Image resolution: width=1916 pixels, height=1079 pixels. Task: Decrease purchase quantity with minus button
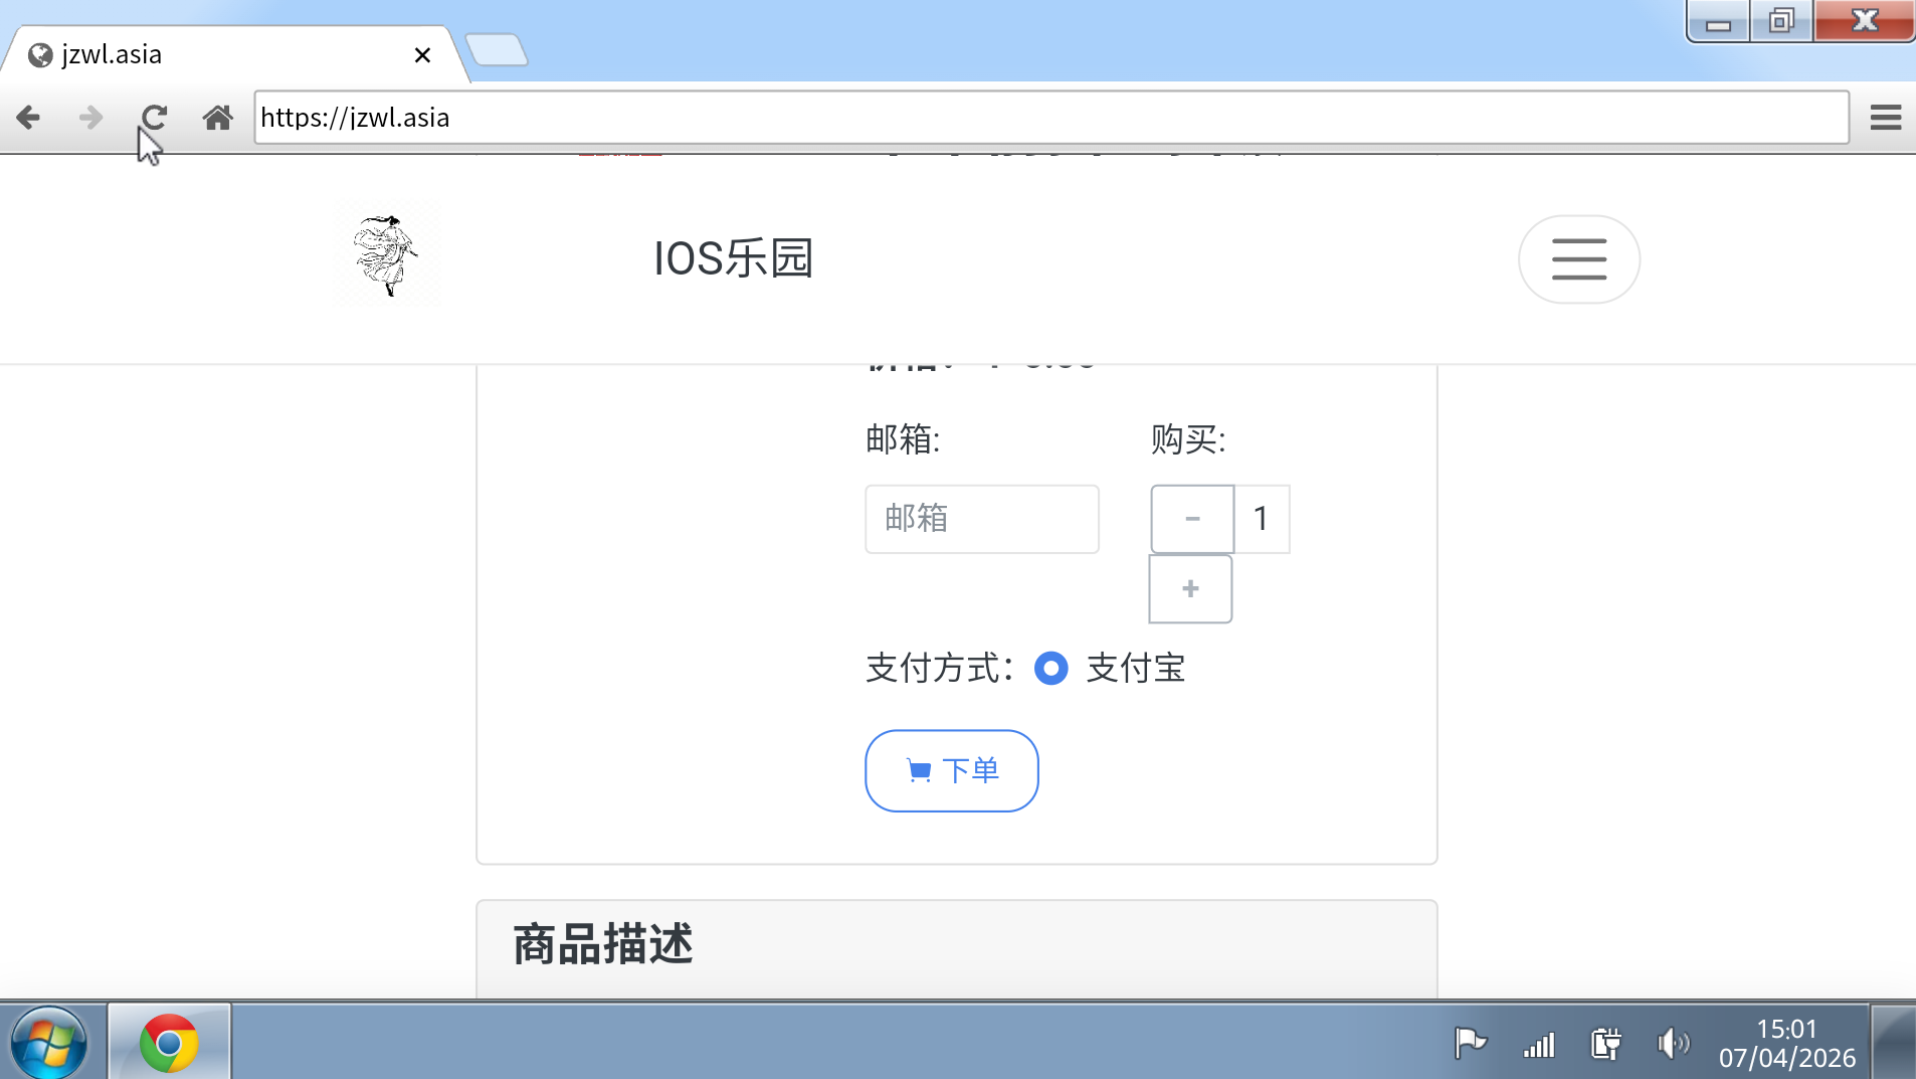pyautogui.click(x=1191, y=519)
